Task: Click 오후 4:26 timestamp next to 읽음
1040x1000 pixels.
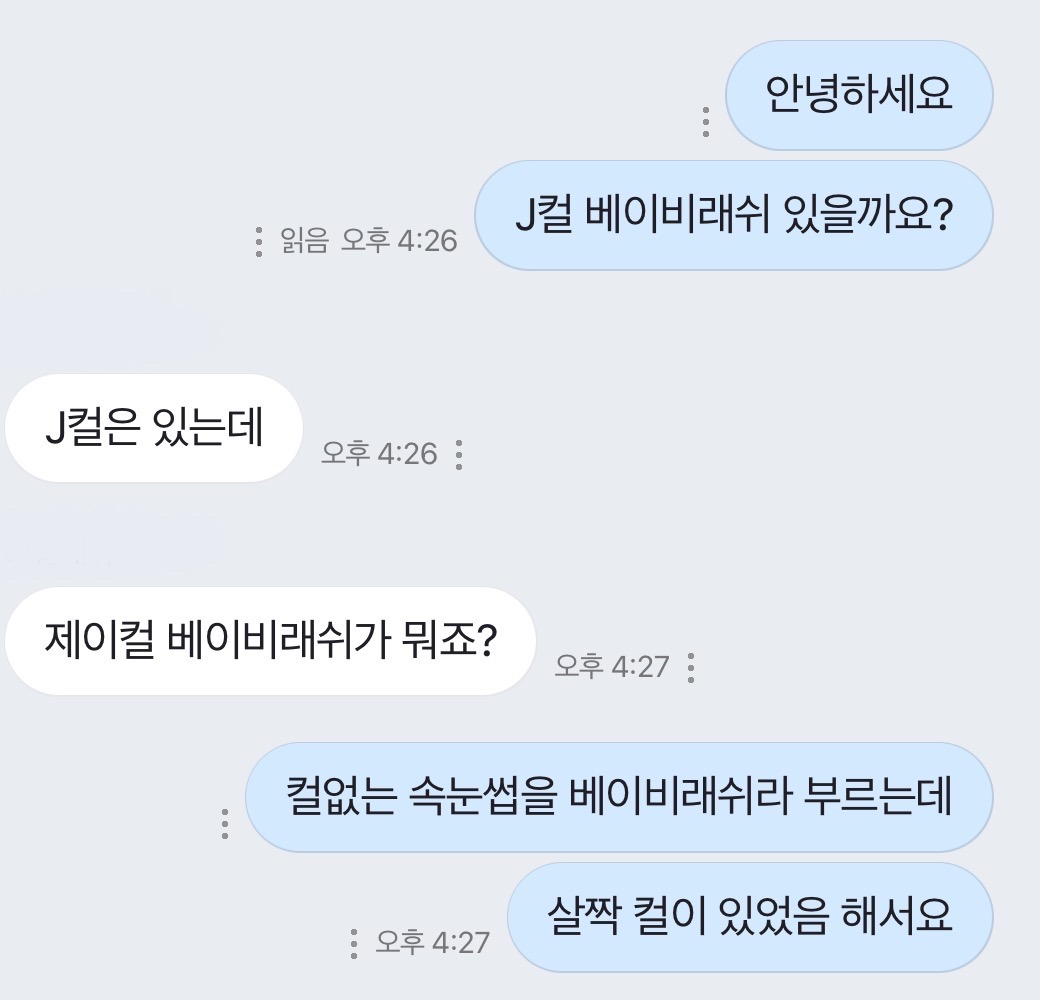Action: (399, 241)
